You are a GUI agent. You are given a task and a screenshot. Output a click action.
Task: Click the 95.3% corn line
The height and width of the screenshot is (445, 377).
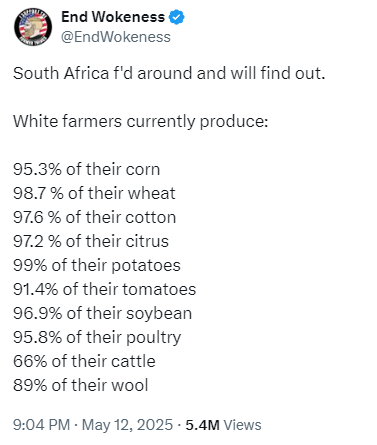pos(87,169)
